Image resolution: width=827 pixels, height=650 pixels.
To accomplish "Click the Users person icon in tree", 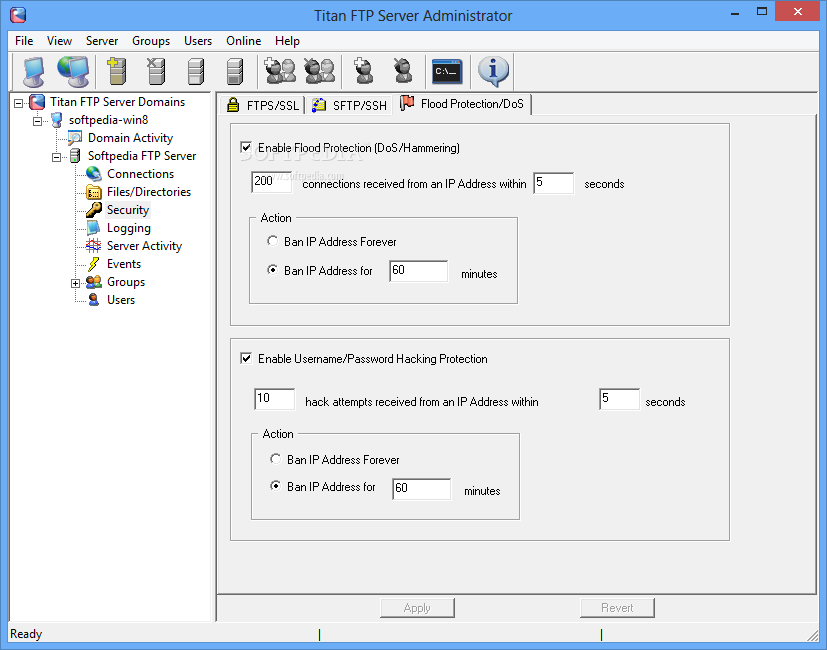I will click(x=94, y=300).
